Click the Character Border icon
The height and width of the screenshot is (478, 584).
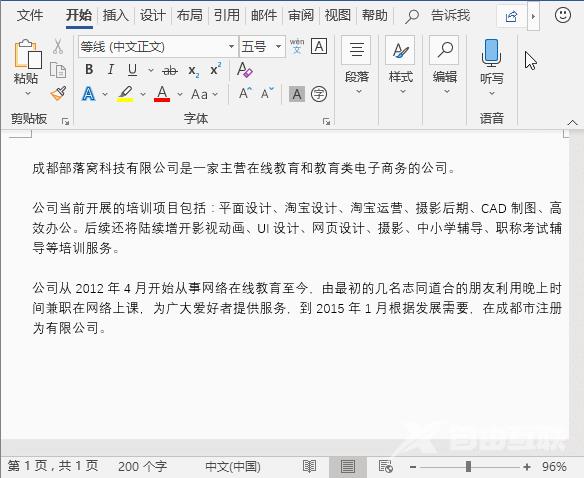[319, 47]
